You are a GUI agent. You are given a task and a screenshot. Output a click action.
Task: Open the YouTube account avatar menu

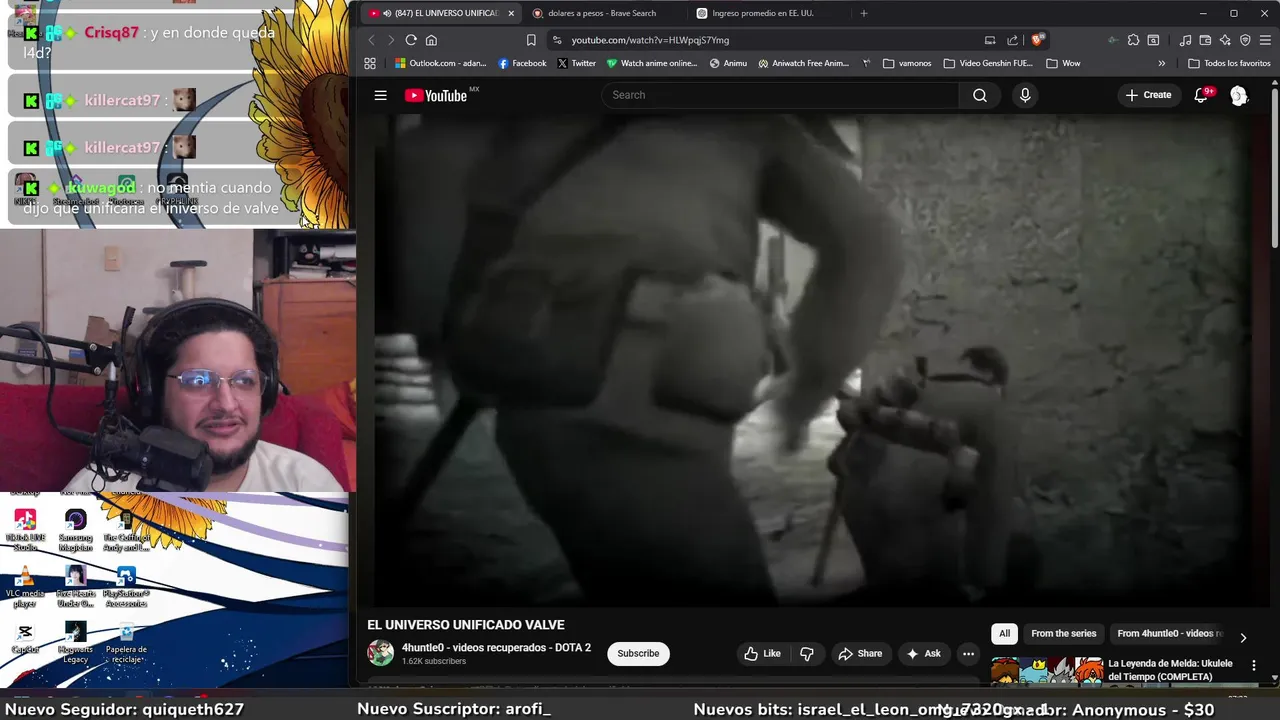1239,95
